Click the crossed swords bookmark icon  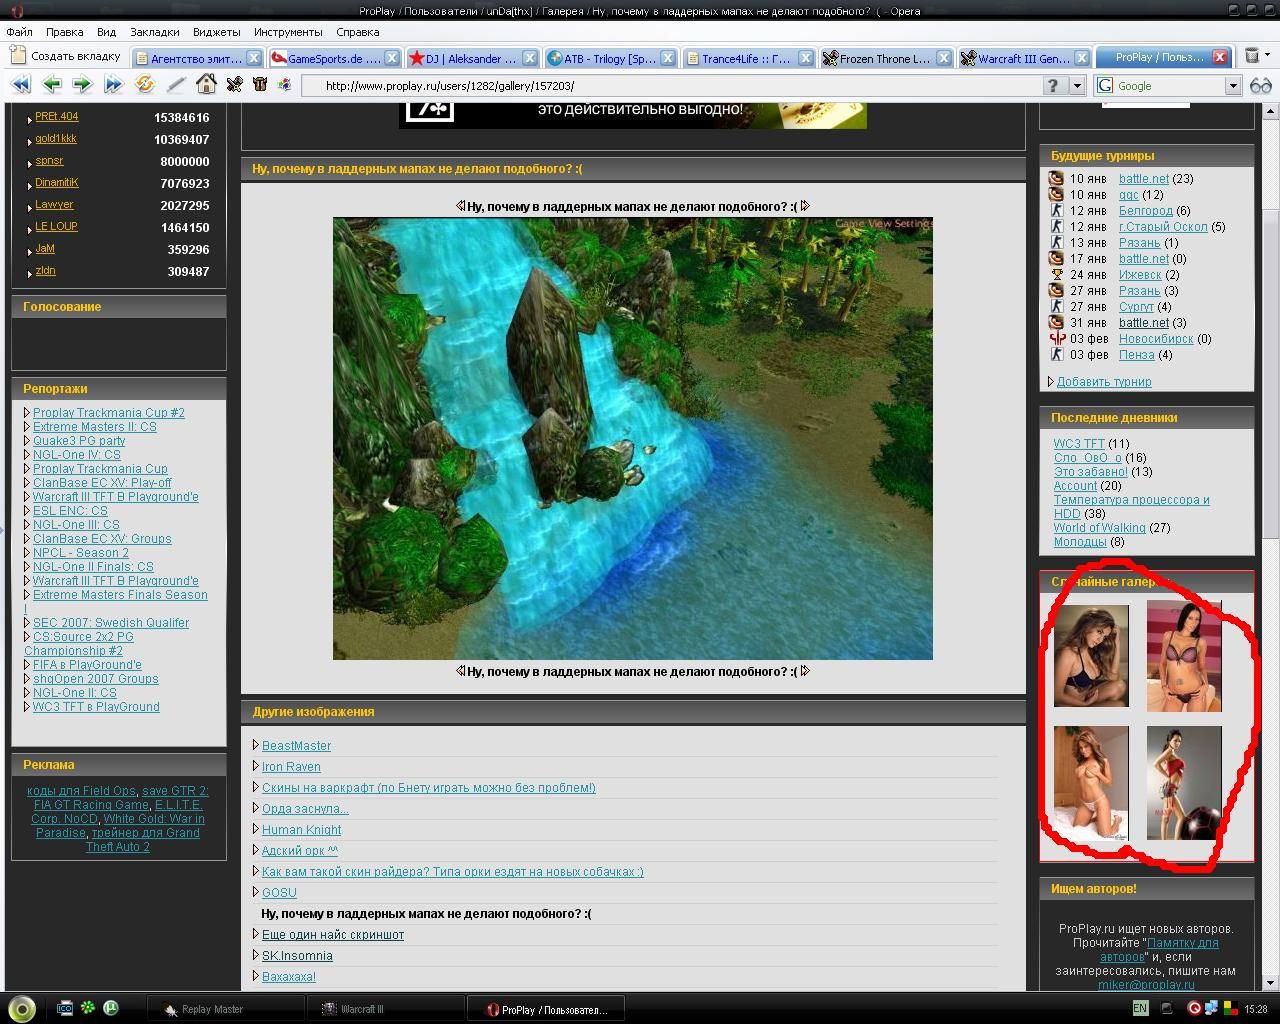pos(234,85)
